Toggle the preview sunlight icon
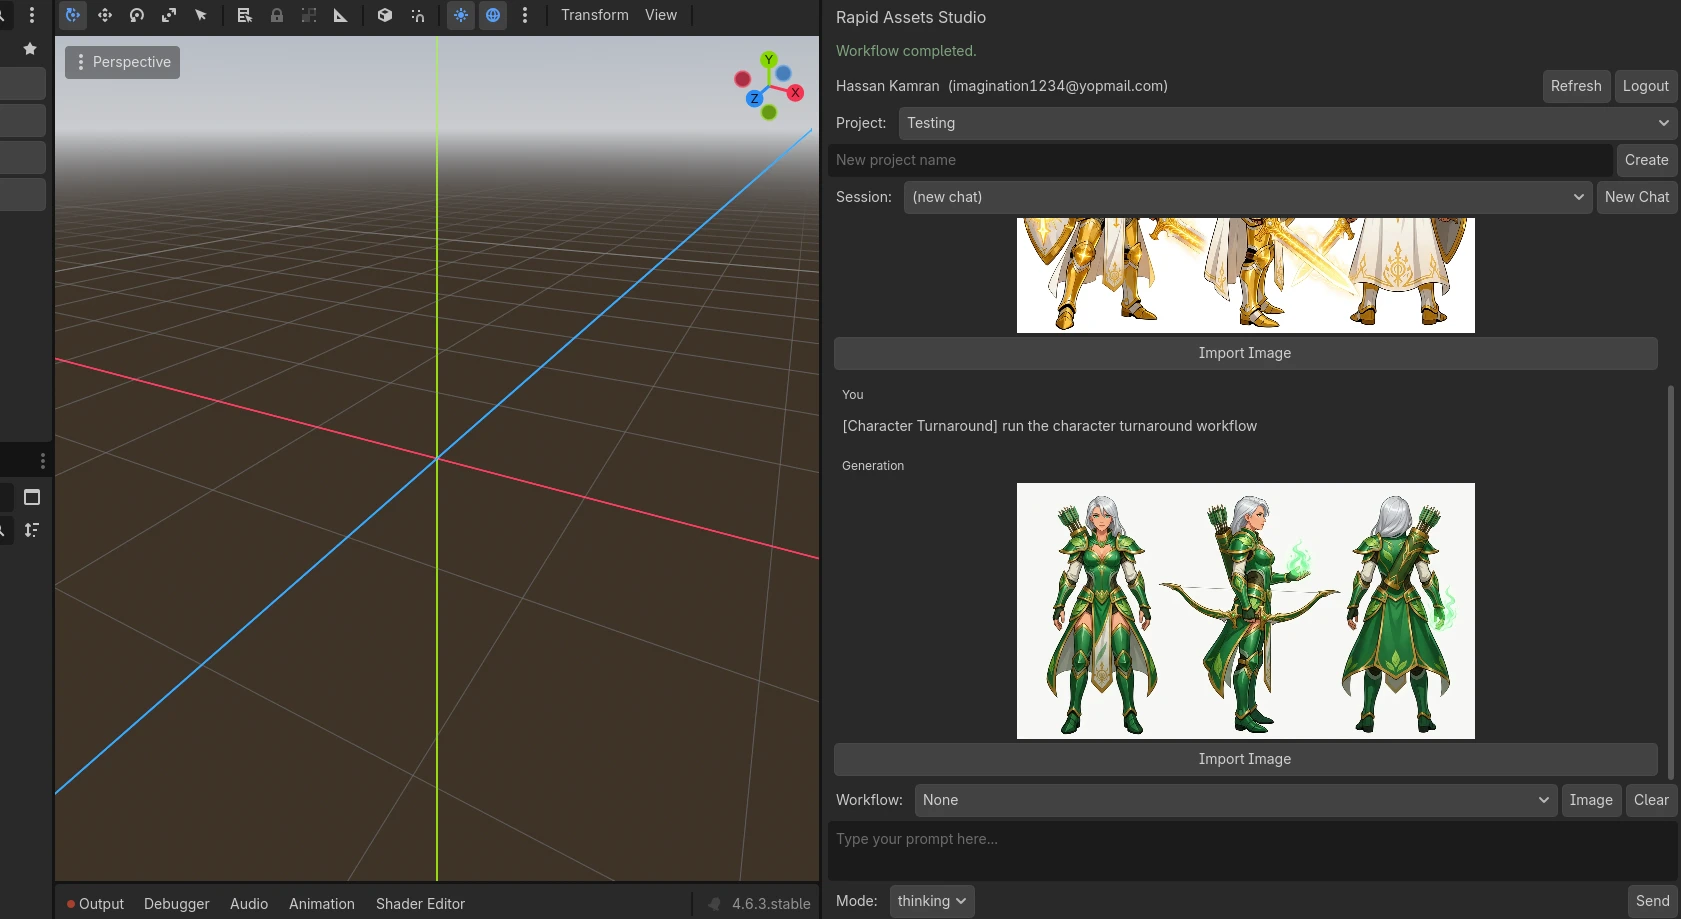The image size is (1681, 919). [x=461, y=15]
